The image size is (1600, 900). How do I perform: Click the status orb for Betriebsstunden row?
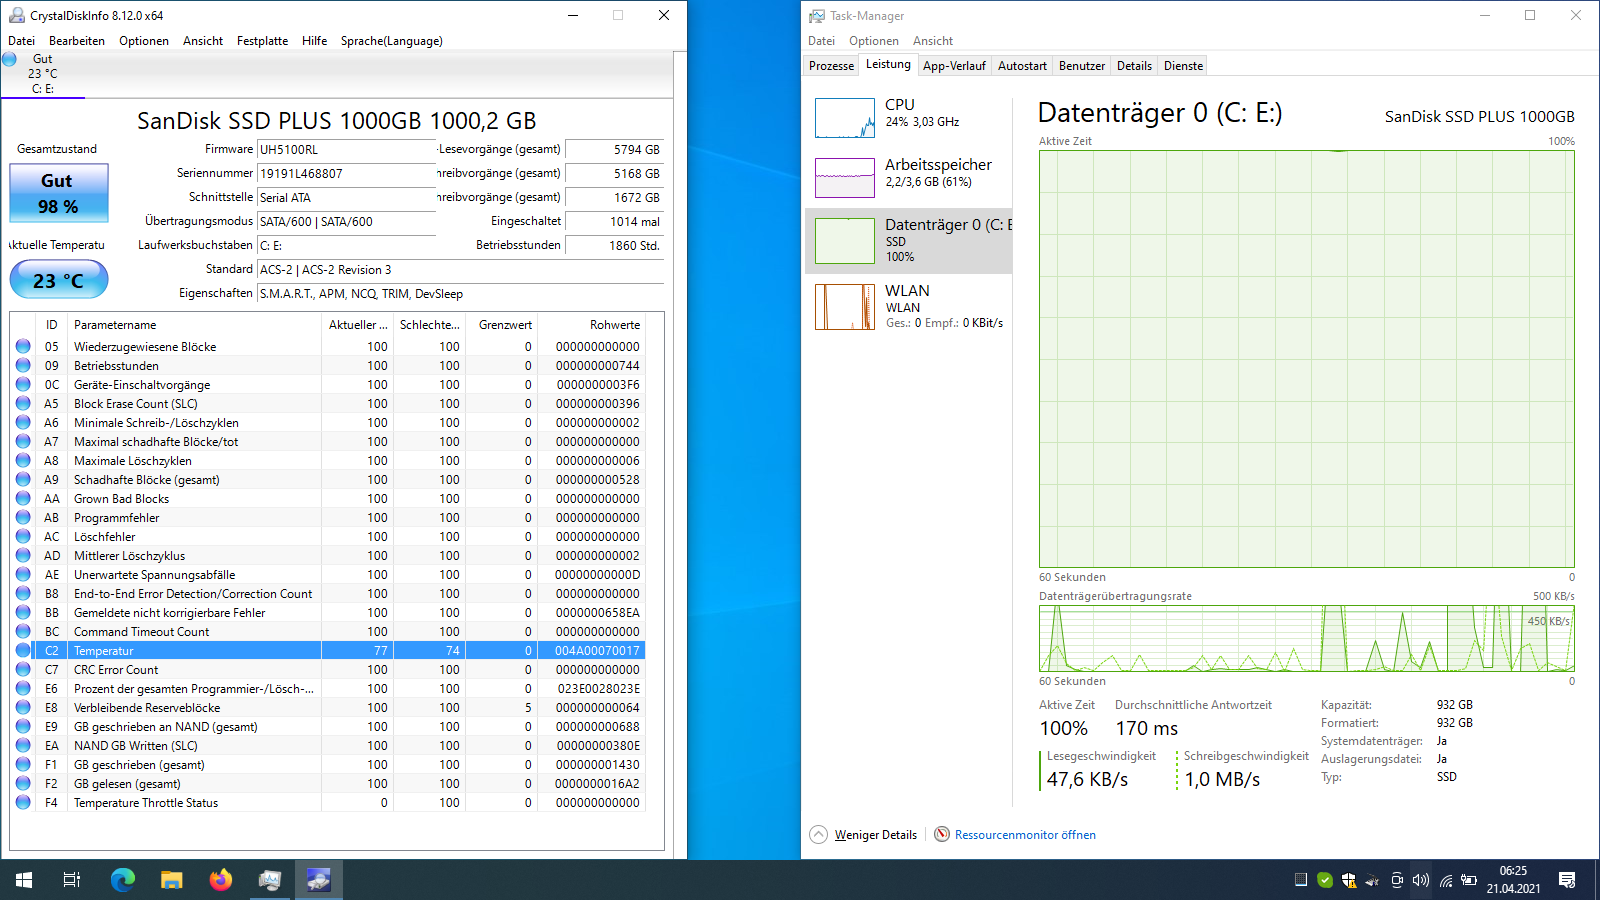[x=23, y=365]
